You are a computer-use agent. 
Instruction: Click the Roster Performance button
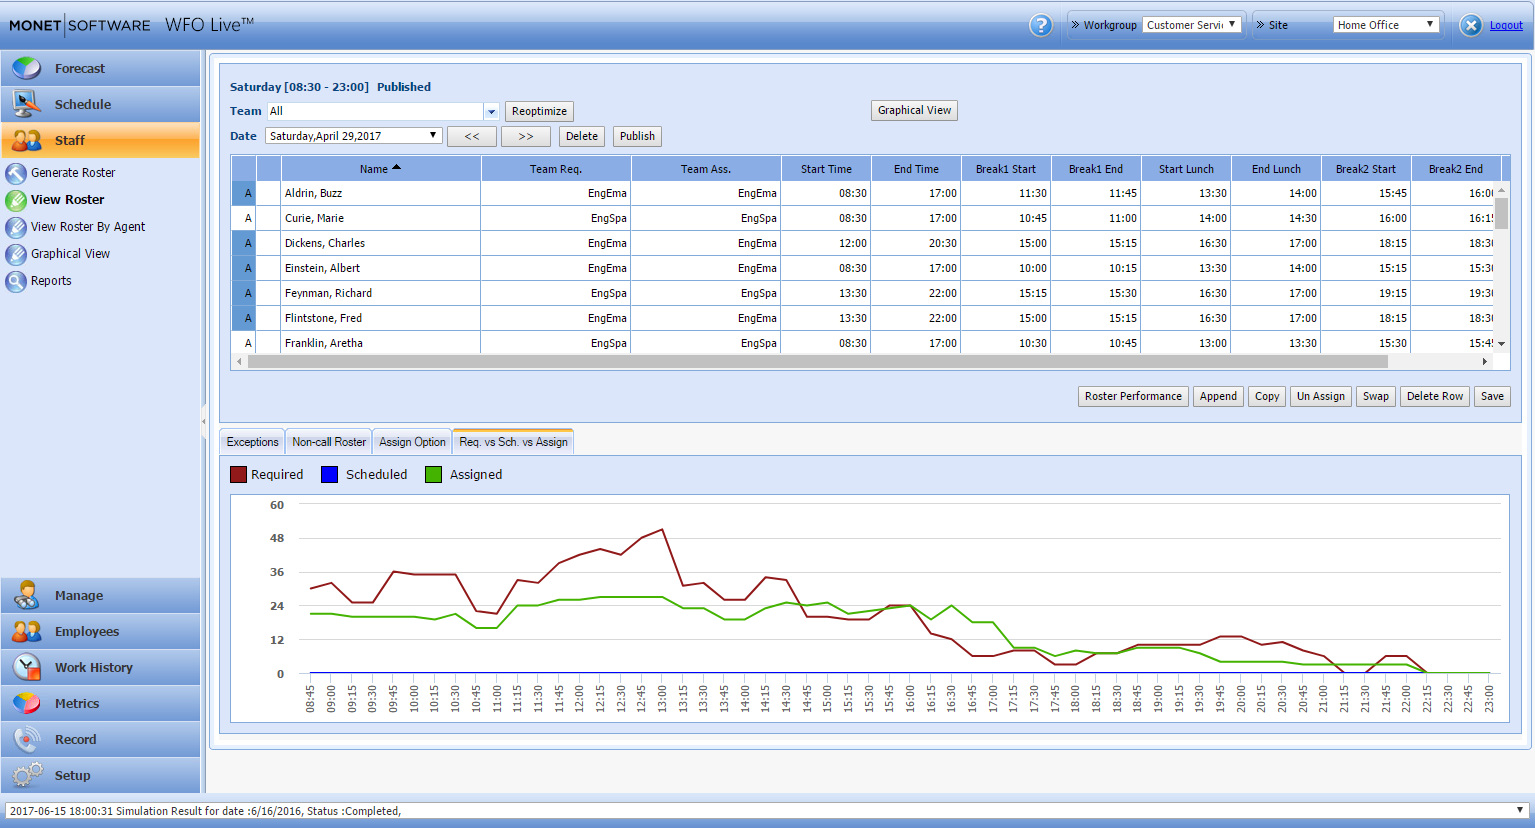1133,397
